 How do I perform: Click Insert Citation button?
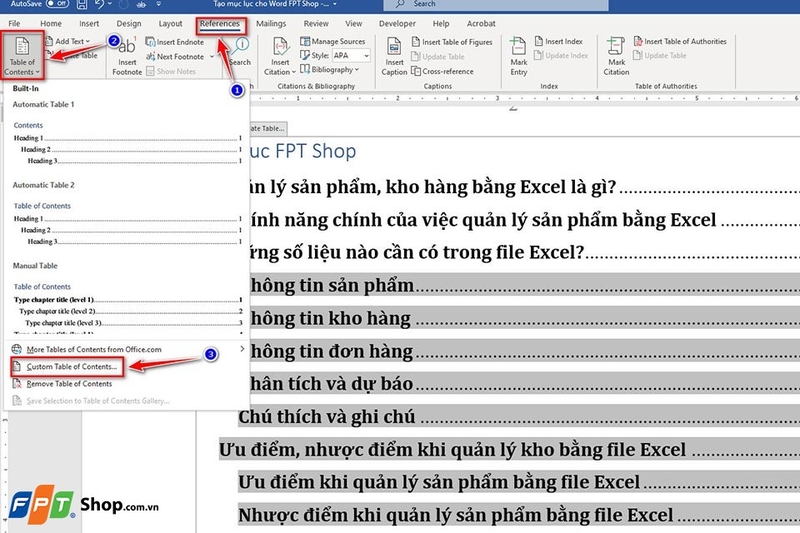(280, 57)
